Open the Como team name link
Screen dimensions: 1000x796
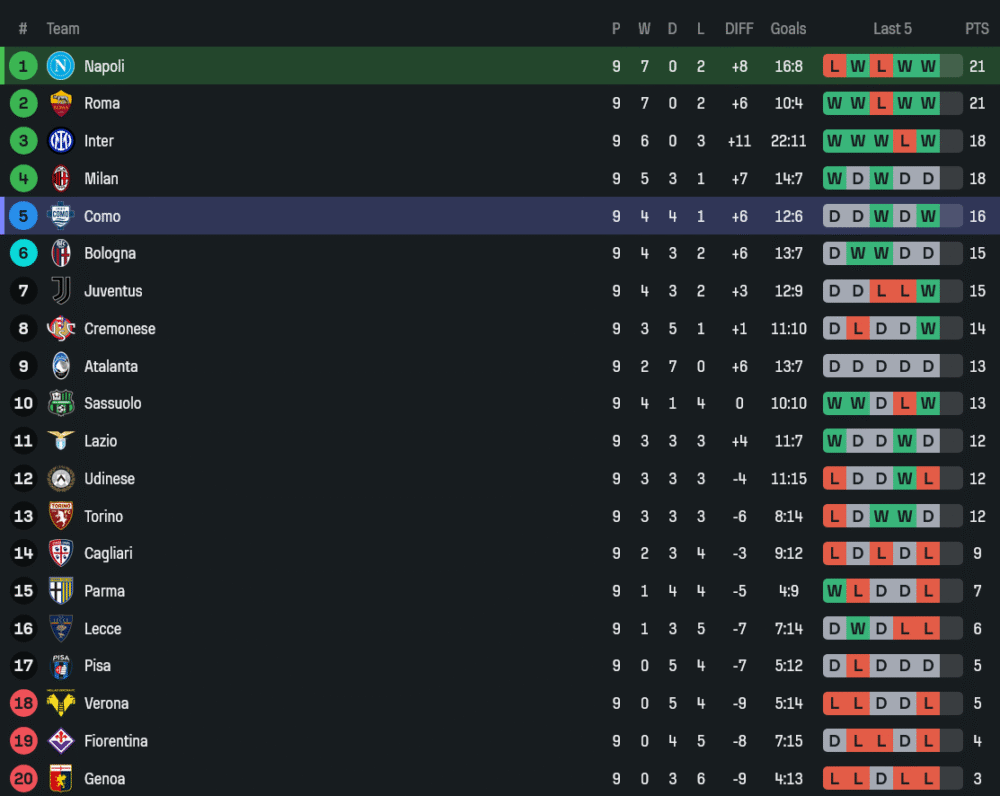(102, 216)
